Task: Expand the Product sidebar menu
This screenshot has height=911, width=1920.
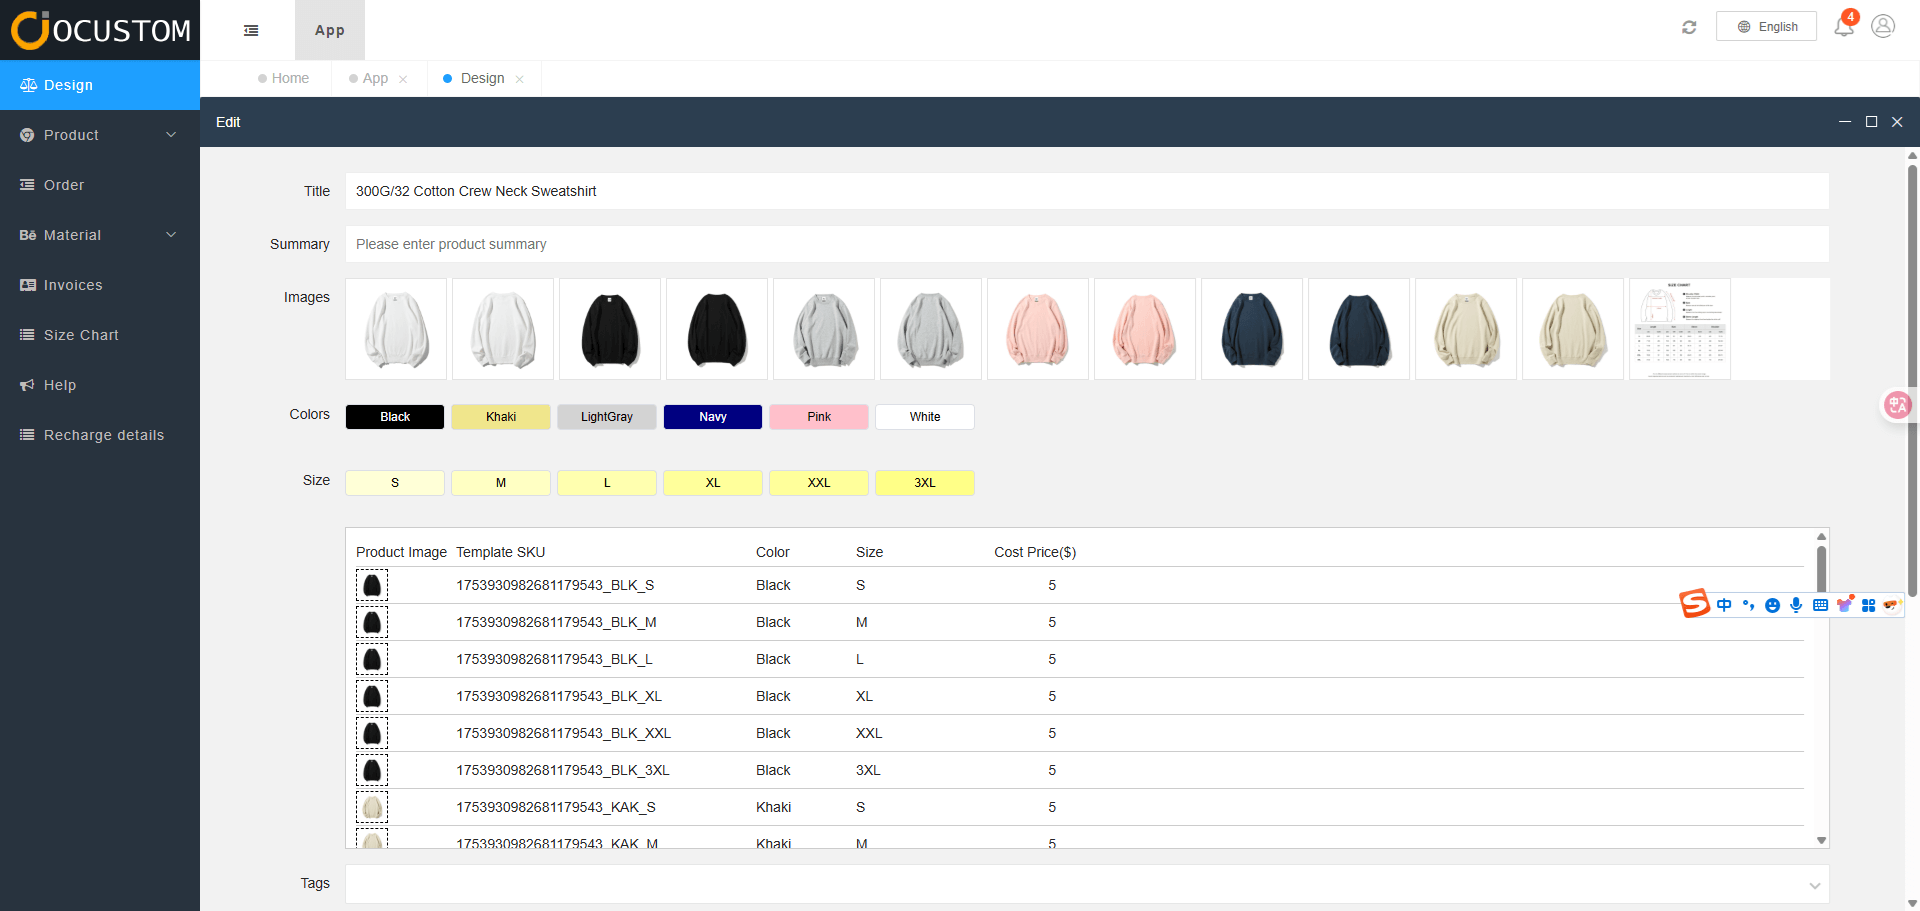Action: tap(100, 135)
